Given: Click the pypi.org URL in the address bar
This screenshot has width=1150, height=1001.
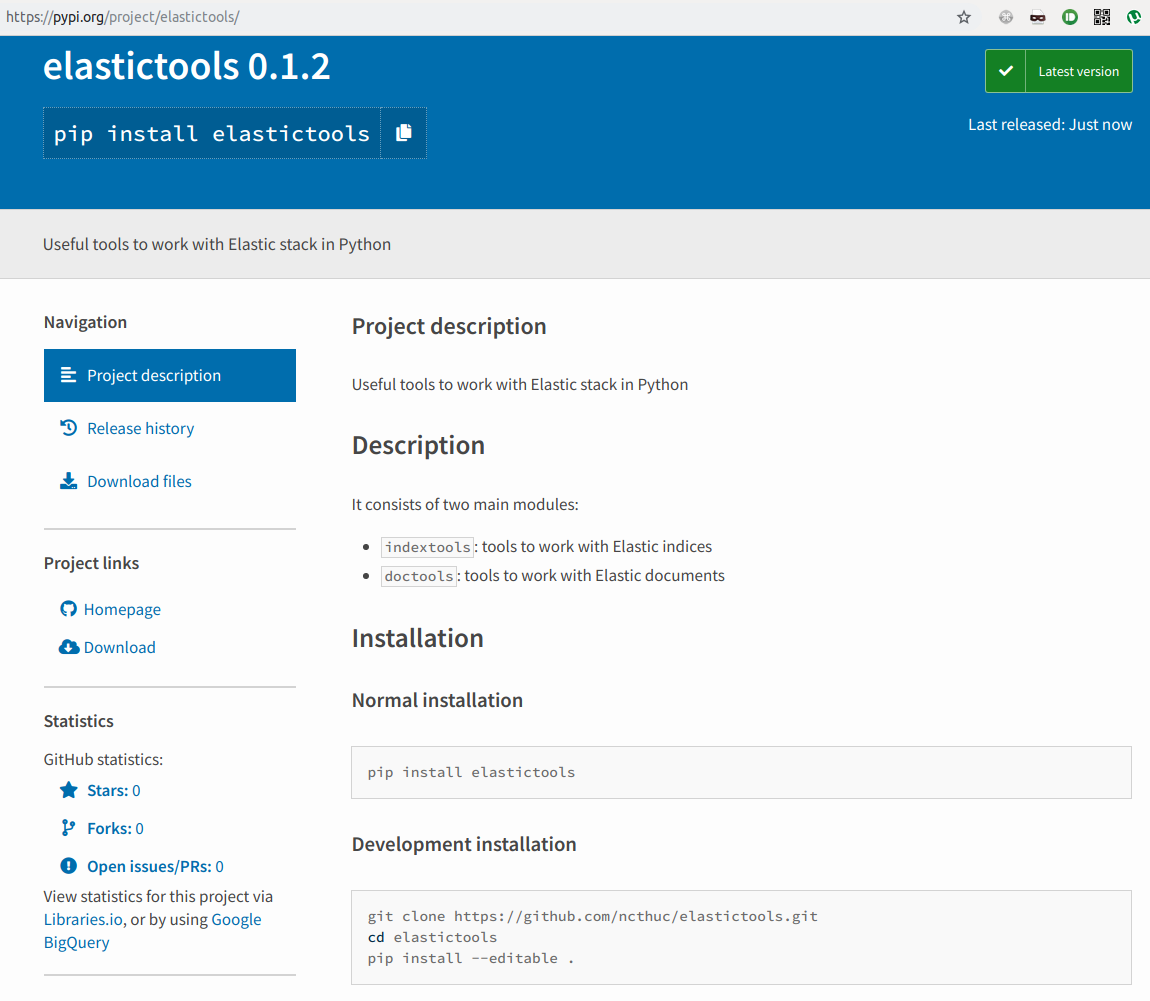Looking at the screenshot, I should (x=122, y=17).
